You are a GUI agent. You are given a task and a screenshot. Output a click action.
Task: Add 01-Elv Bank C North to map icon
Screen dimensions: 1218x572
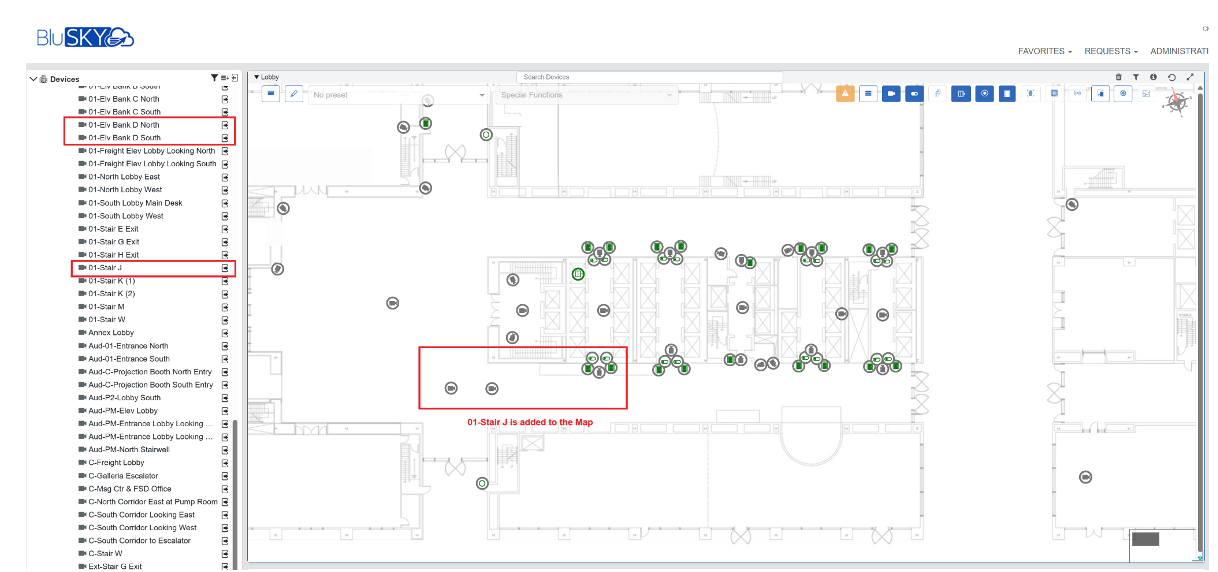[x=225, y=99]
